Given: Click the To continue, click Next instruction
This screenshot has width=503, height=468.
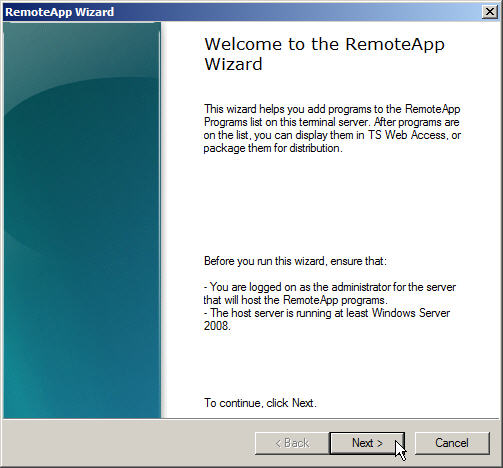Looking at the screenshot, I should (x=260, y=403).
